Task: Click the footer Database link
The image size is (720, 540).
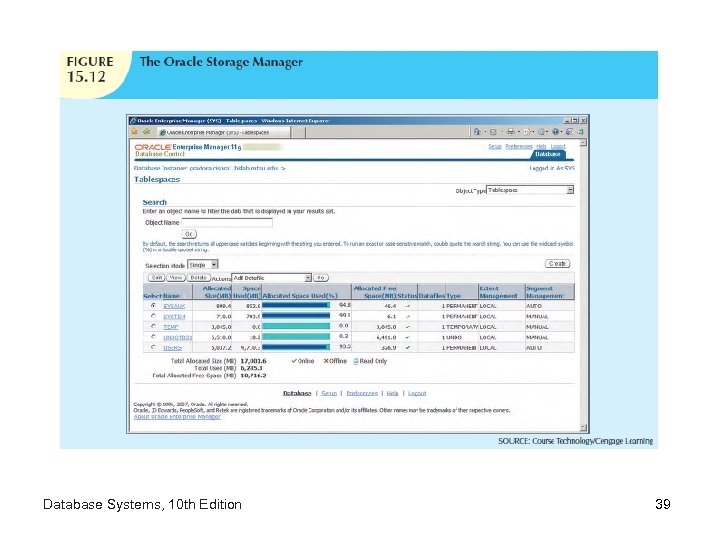Action: coord(297,394)
